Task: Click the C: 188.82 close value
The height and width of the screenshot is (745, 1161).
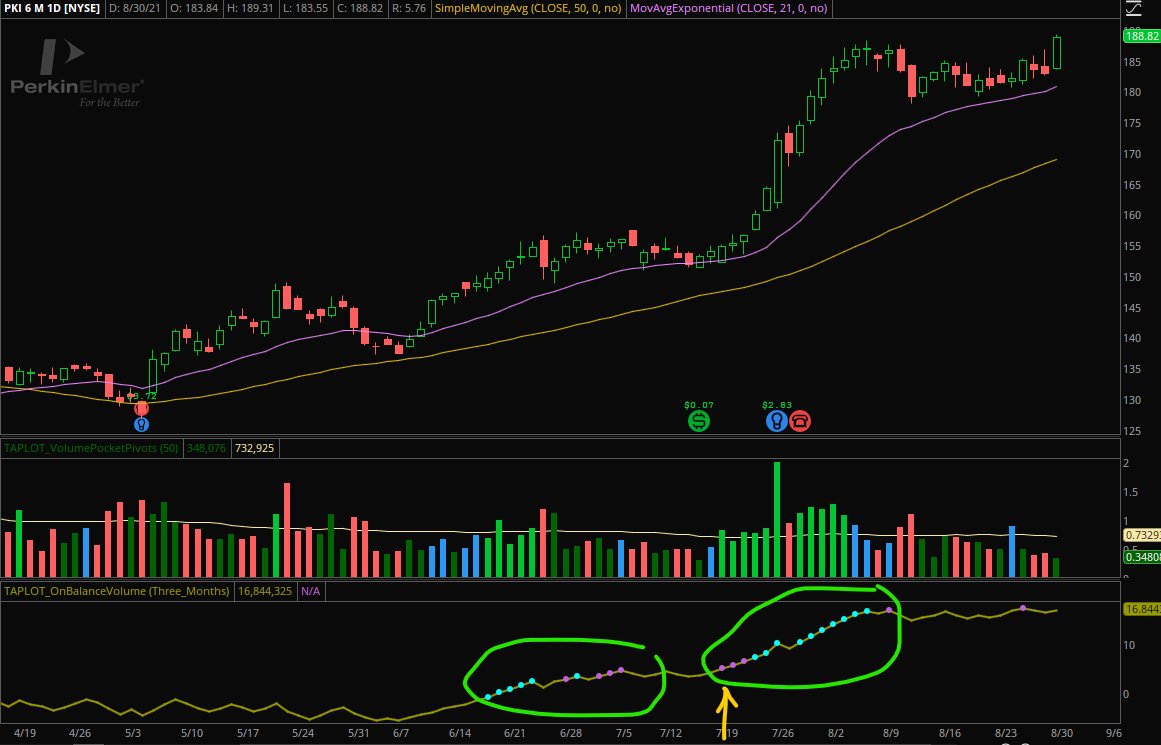Action: point(361,8)
